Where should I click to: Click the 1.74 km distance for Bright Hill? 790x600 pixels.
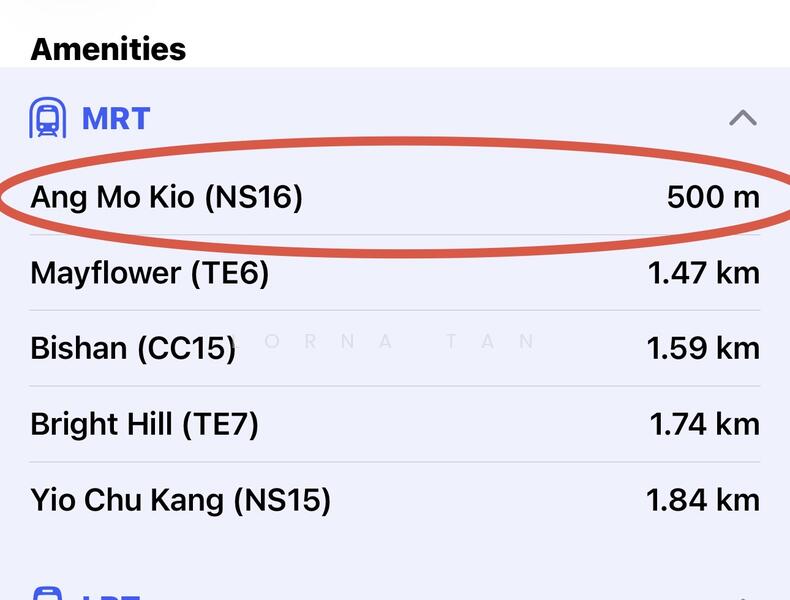coord(704,424)
